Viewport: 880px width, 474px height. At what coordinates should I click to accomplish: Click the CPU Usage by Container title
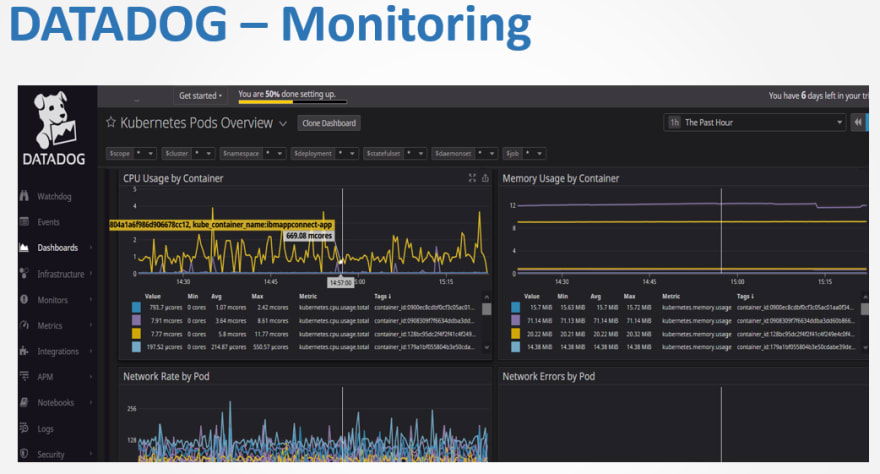tap(173, 178)
